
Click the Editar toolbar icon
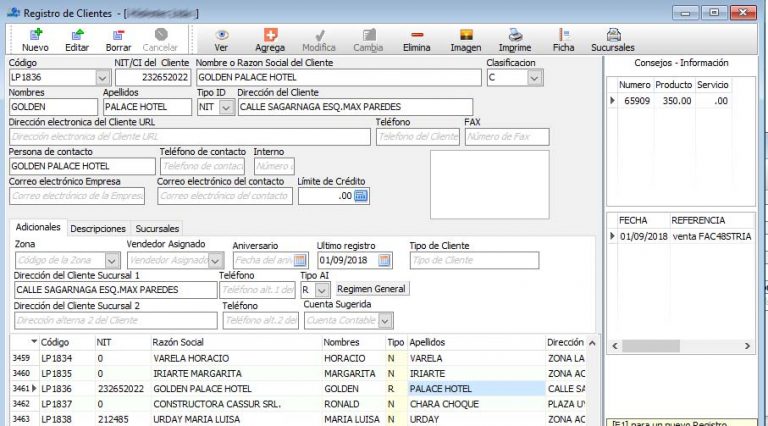77,35
